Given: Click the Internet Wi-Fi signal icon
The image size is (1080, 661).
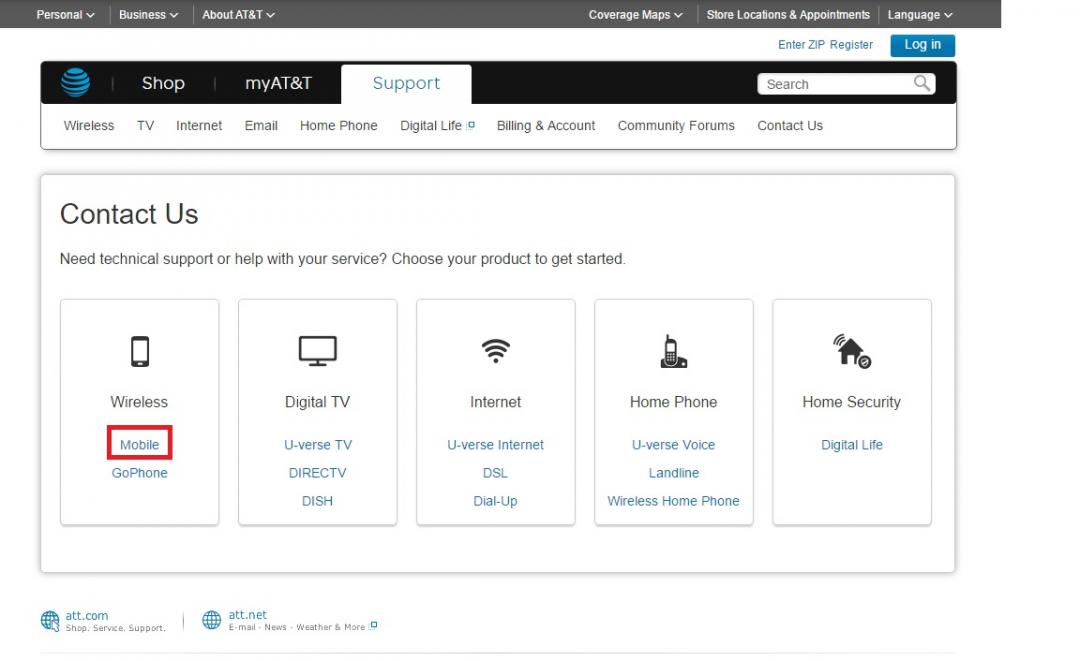Looking at the screenshot, I should (x=495, y=351).
